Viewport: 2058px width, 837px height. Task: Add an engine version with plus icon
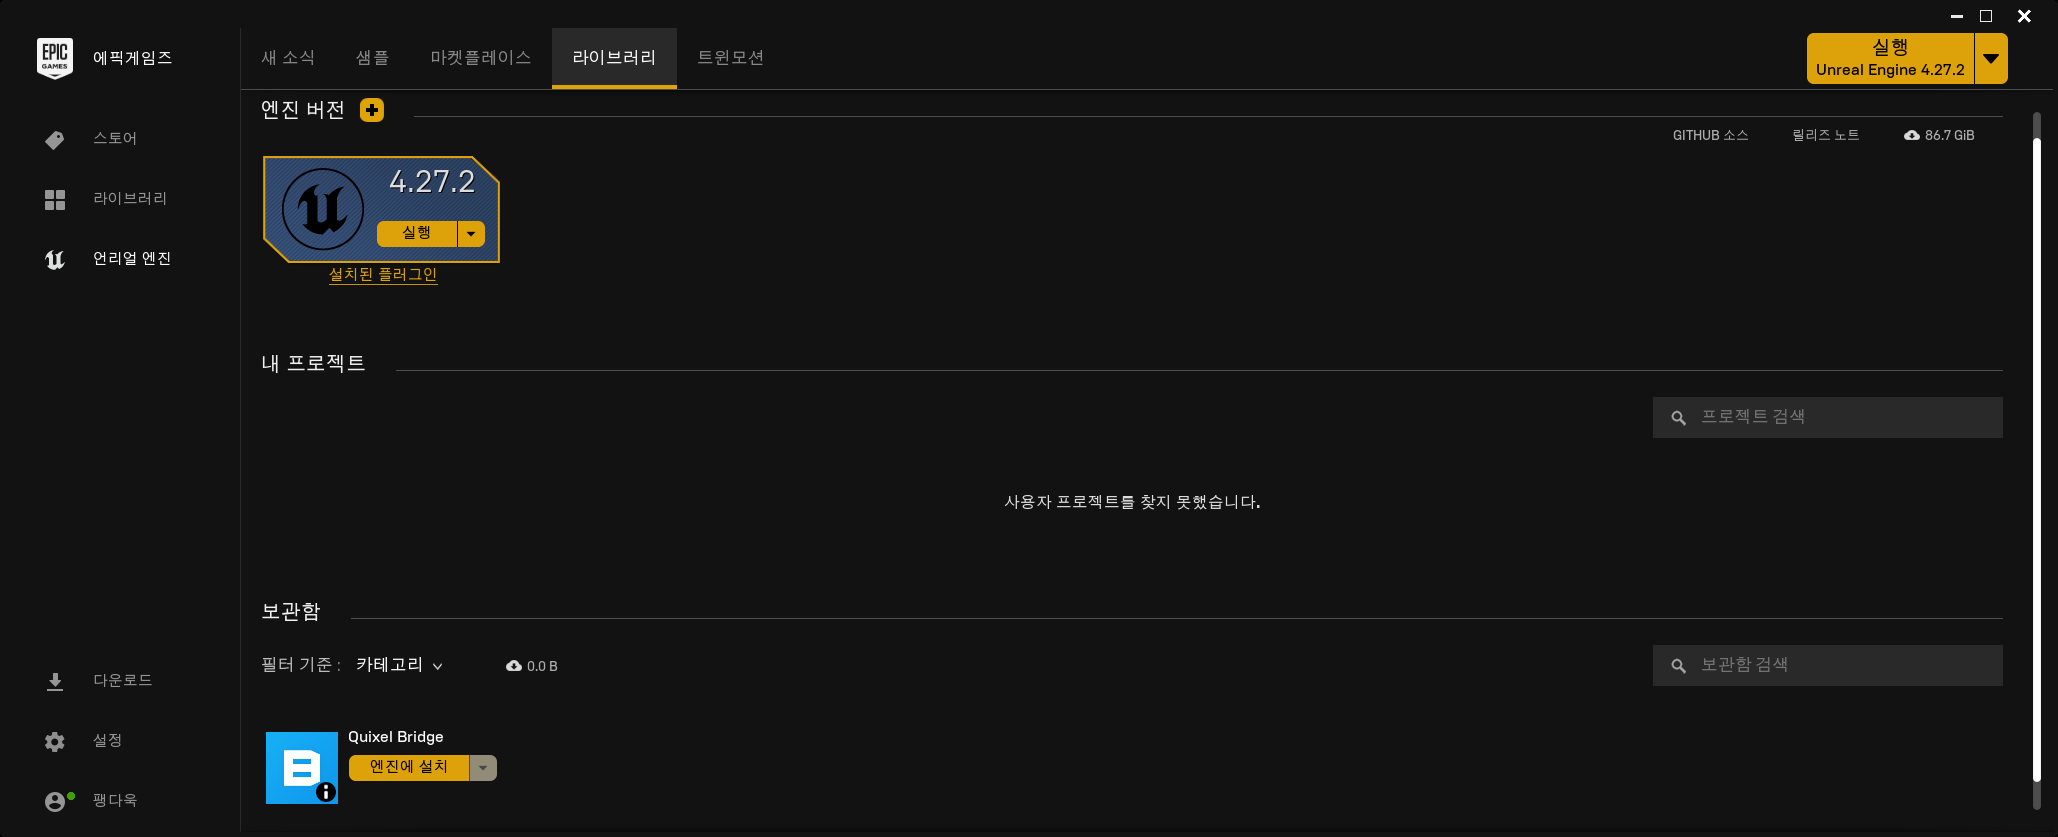click(372, 110)
